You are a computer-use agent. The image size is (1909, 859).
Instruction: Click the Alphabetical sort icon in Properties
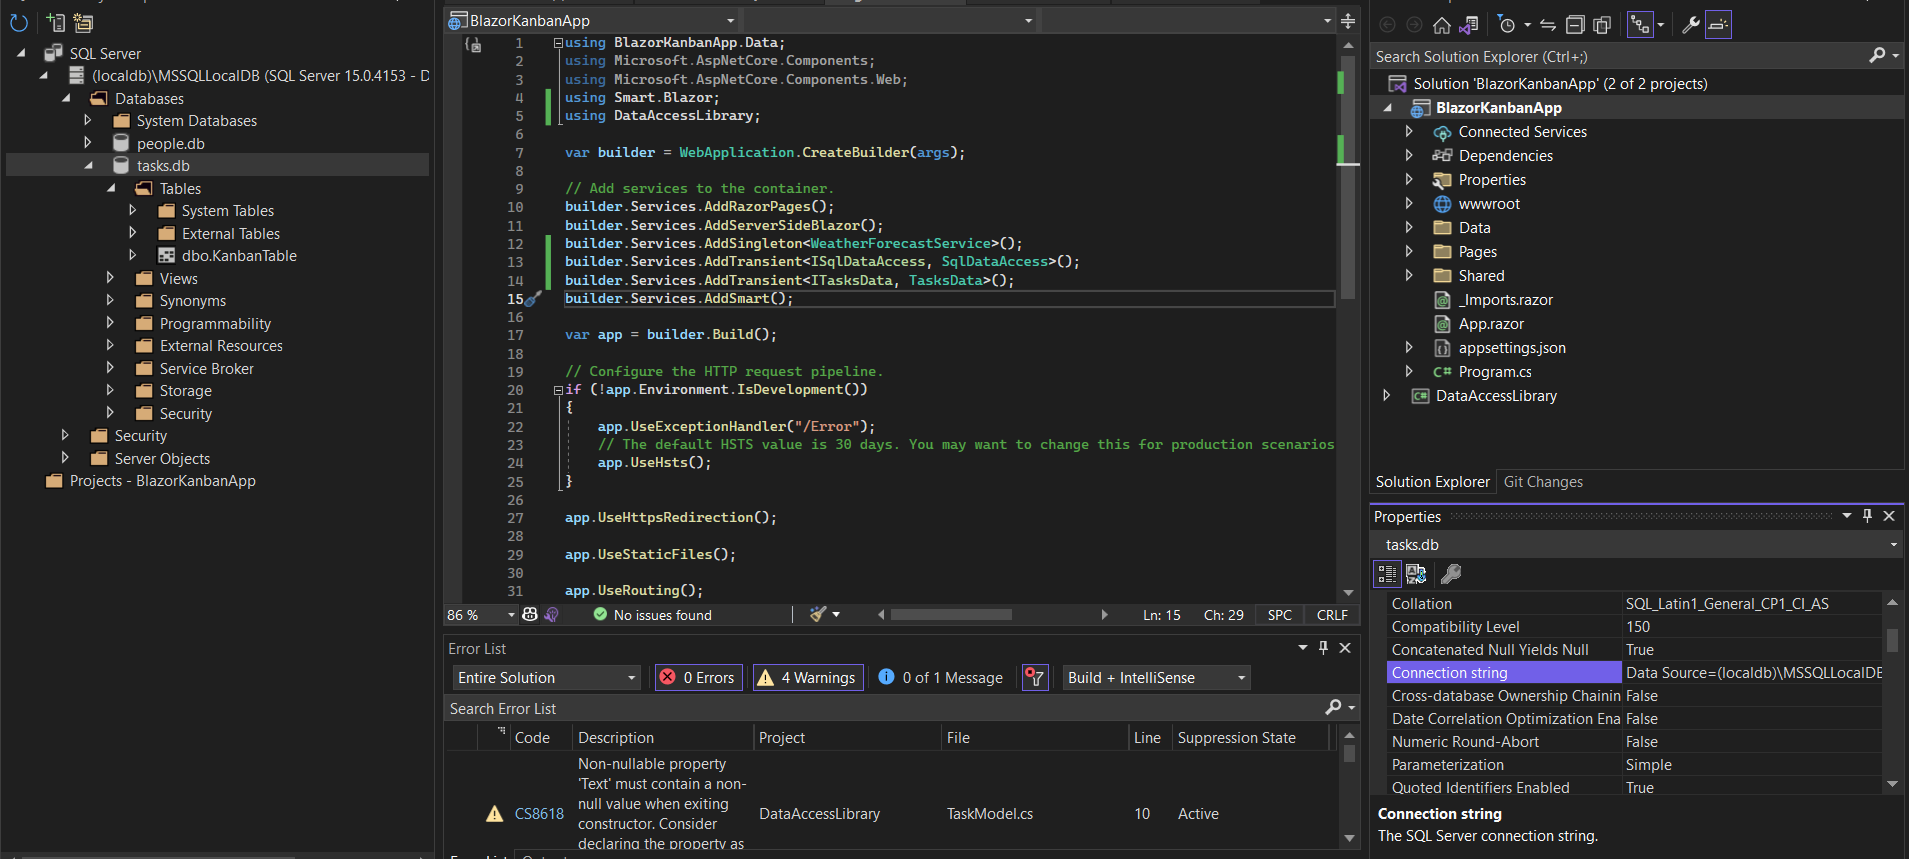point(1416,574)
